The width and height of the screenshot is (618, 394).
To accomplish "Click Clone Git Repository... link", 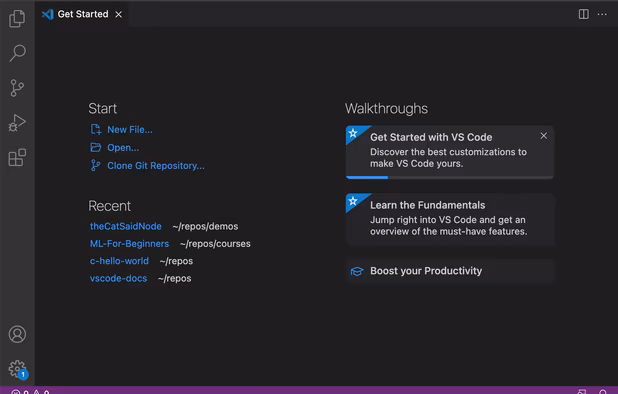I will [x=156, y=166].
